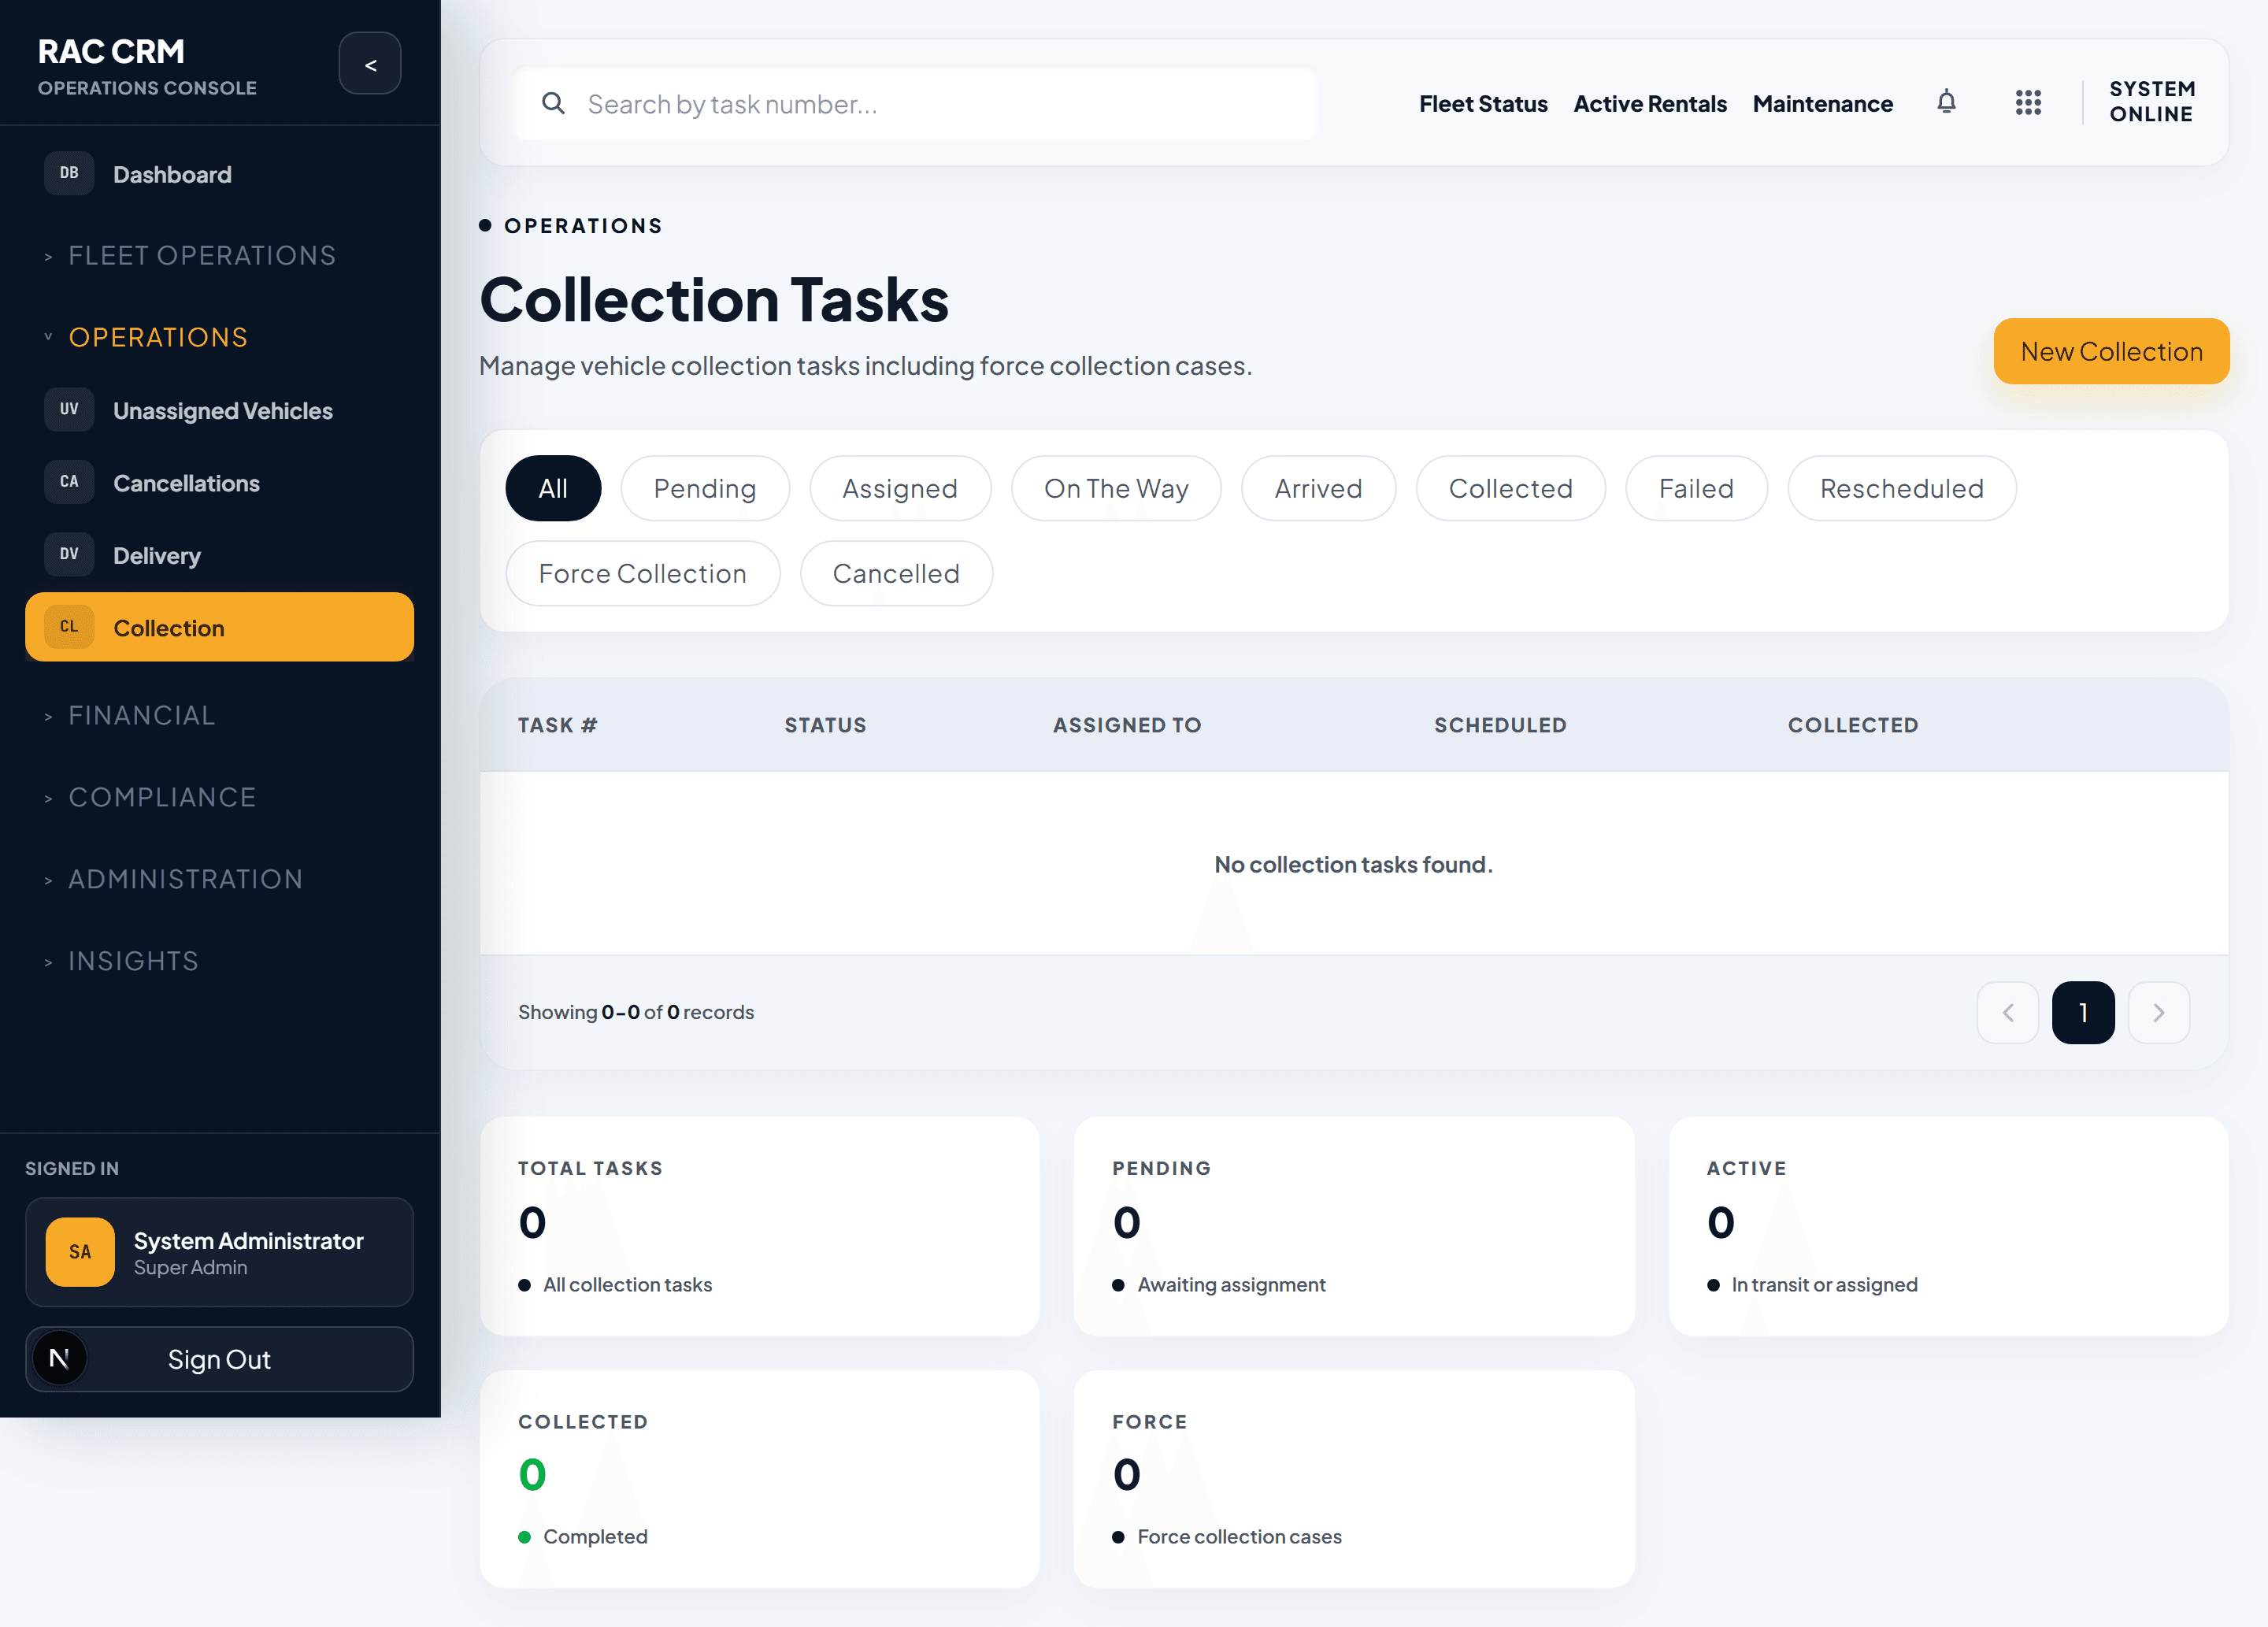Filter by Pending status
Image resolution: width=2268 pixels, height=1627 pixels.
705,488
